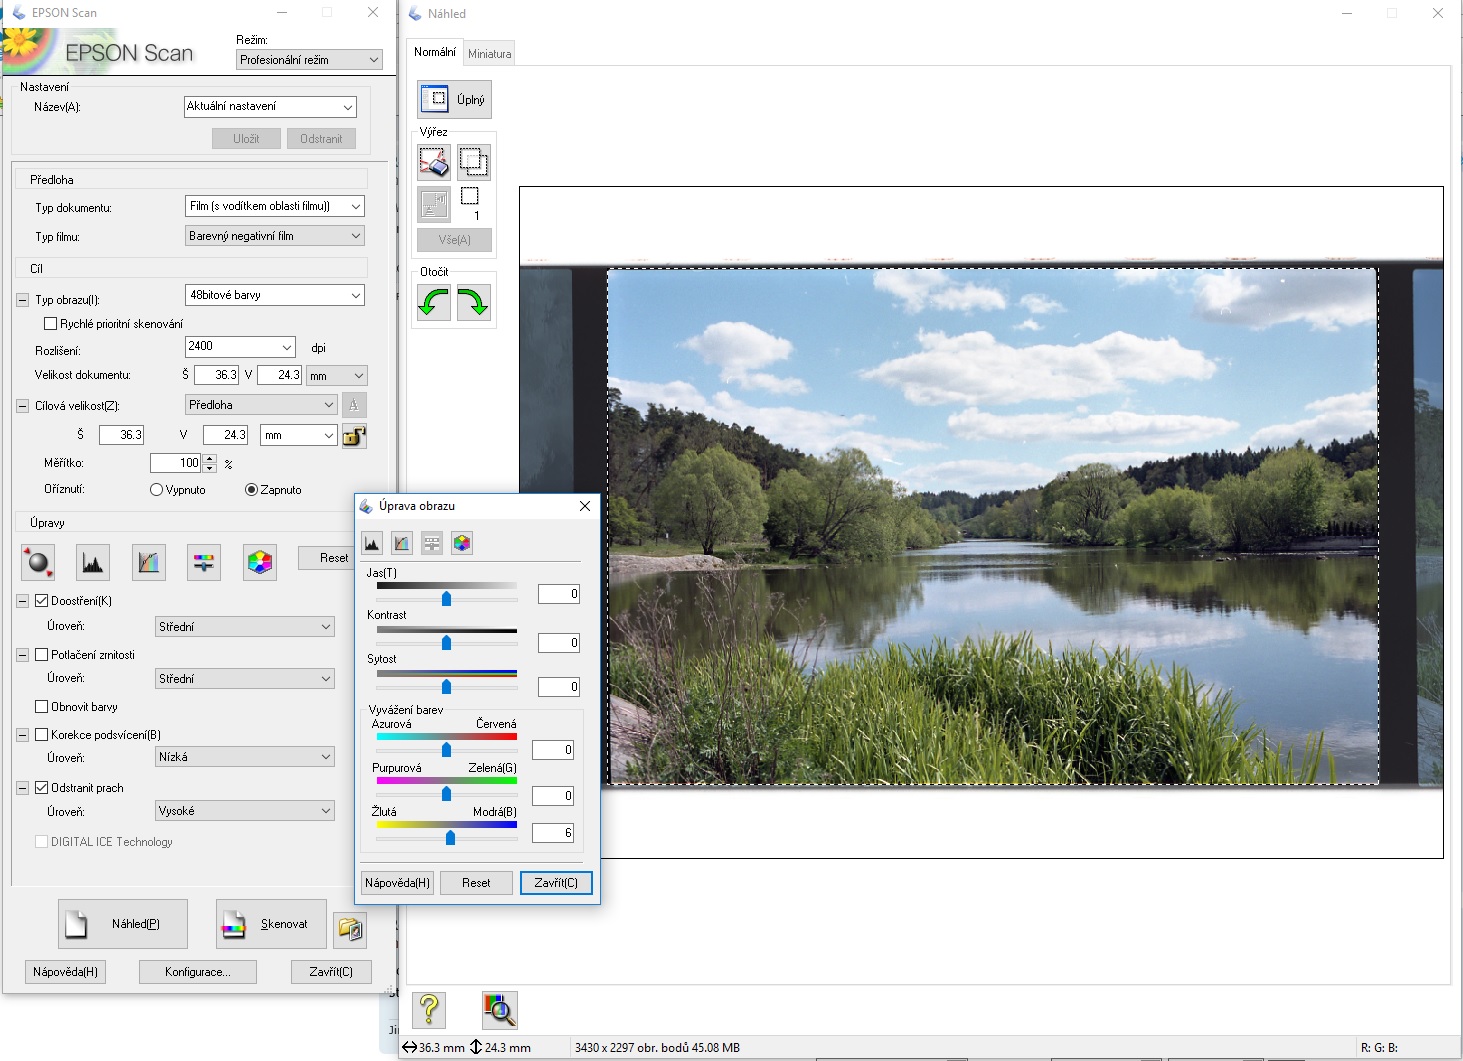Viewport: 1463px width, 1061px height.
Task: Open the histogram adjustment icon in Úpravy
Action: click(93, 562)
